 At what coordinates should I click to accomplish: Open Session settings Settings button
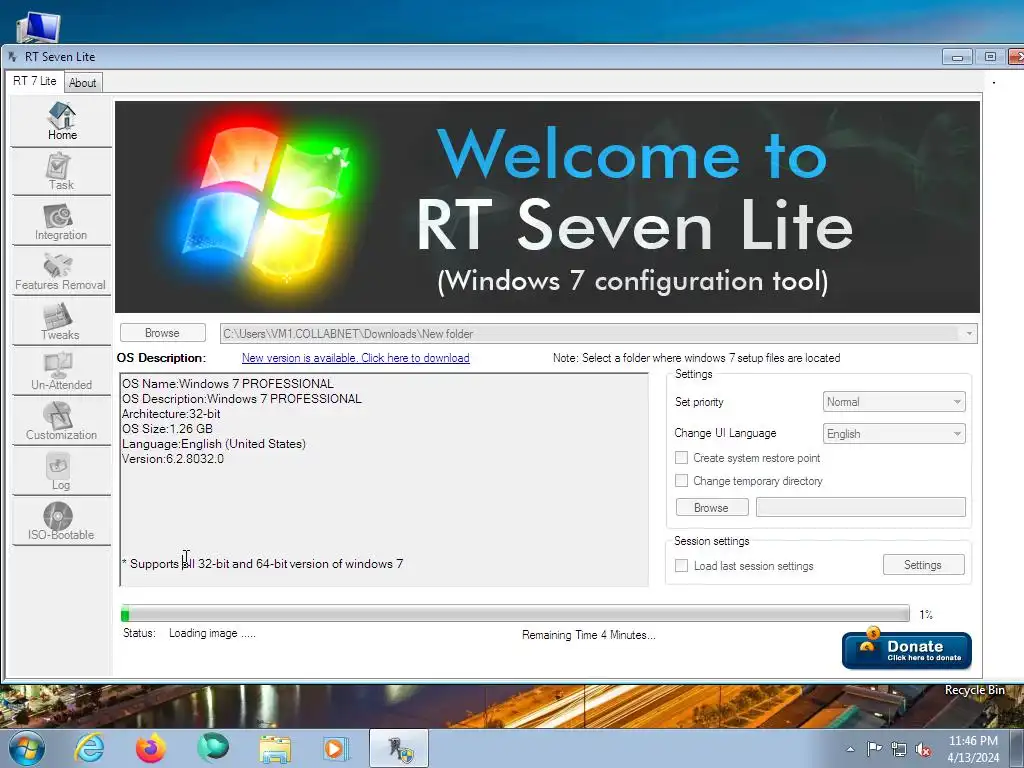coord(923,565)
